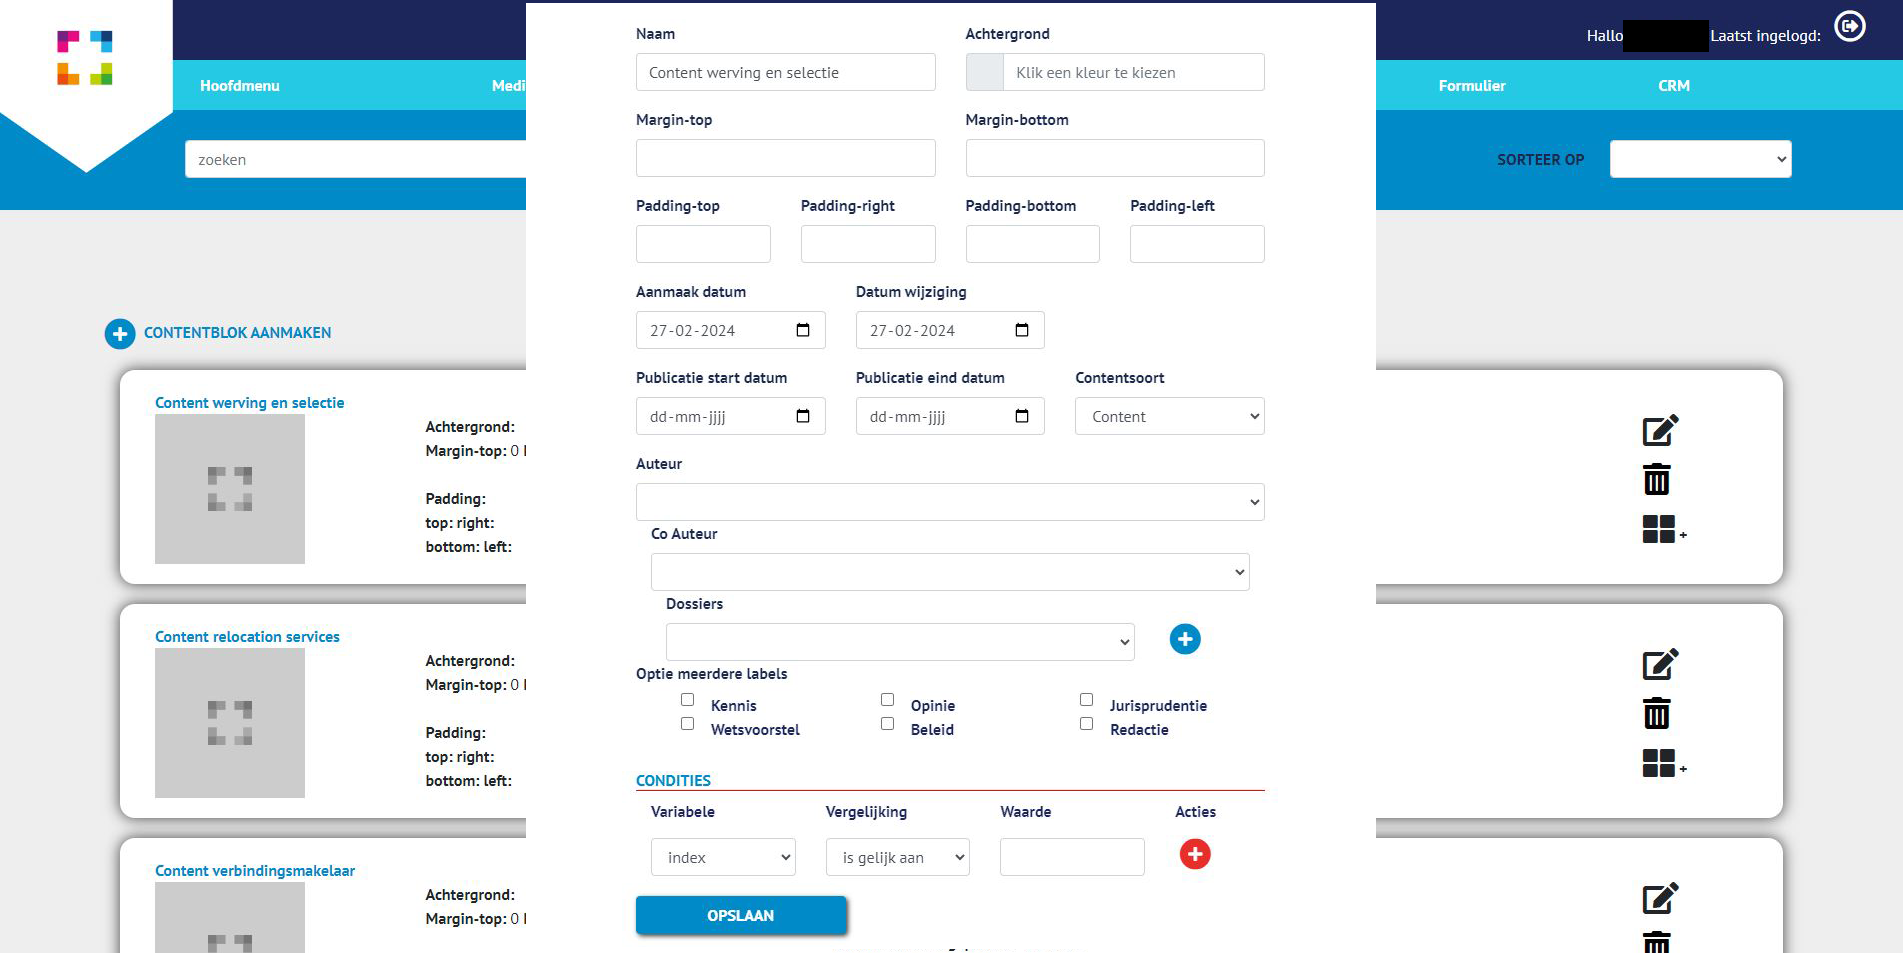This screenshot has width=1903, height=953.
Task: Edit Content relocation services block
Action: click(x=1660, y=665)
